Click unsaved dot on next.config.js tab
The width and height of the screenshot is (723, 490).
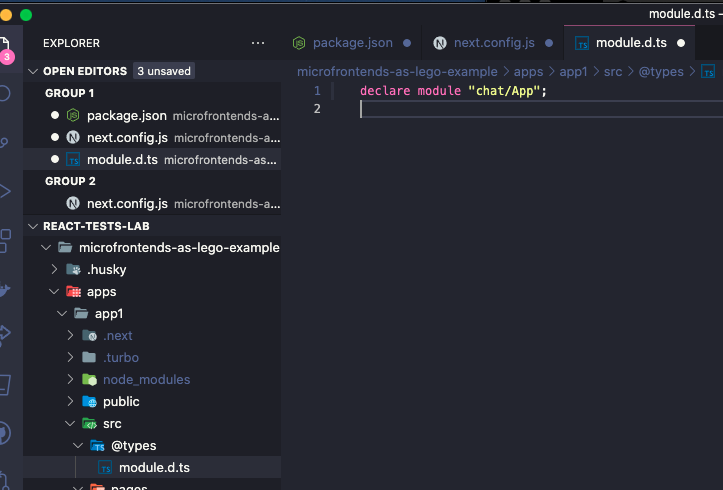click(549, 43)
